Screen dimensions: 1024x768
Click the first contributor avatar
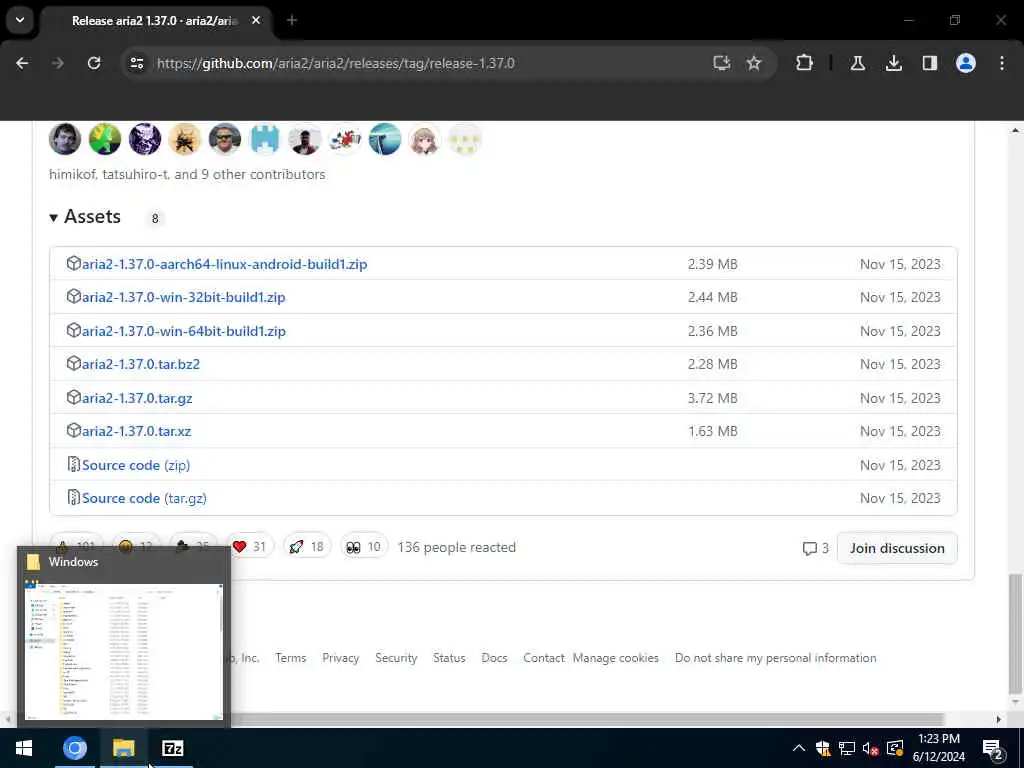coord(65,139)
